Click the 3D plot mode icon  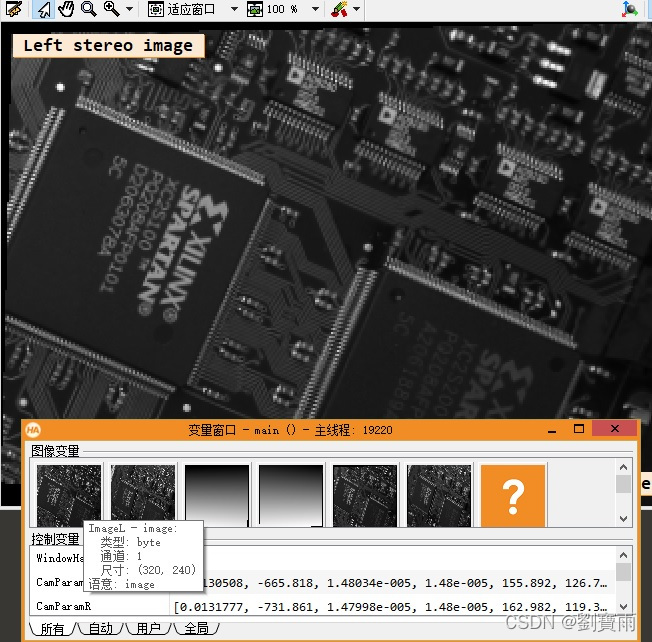630,9
